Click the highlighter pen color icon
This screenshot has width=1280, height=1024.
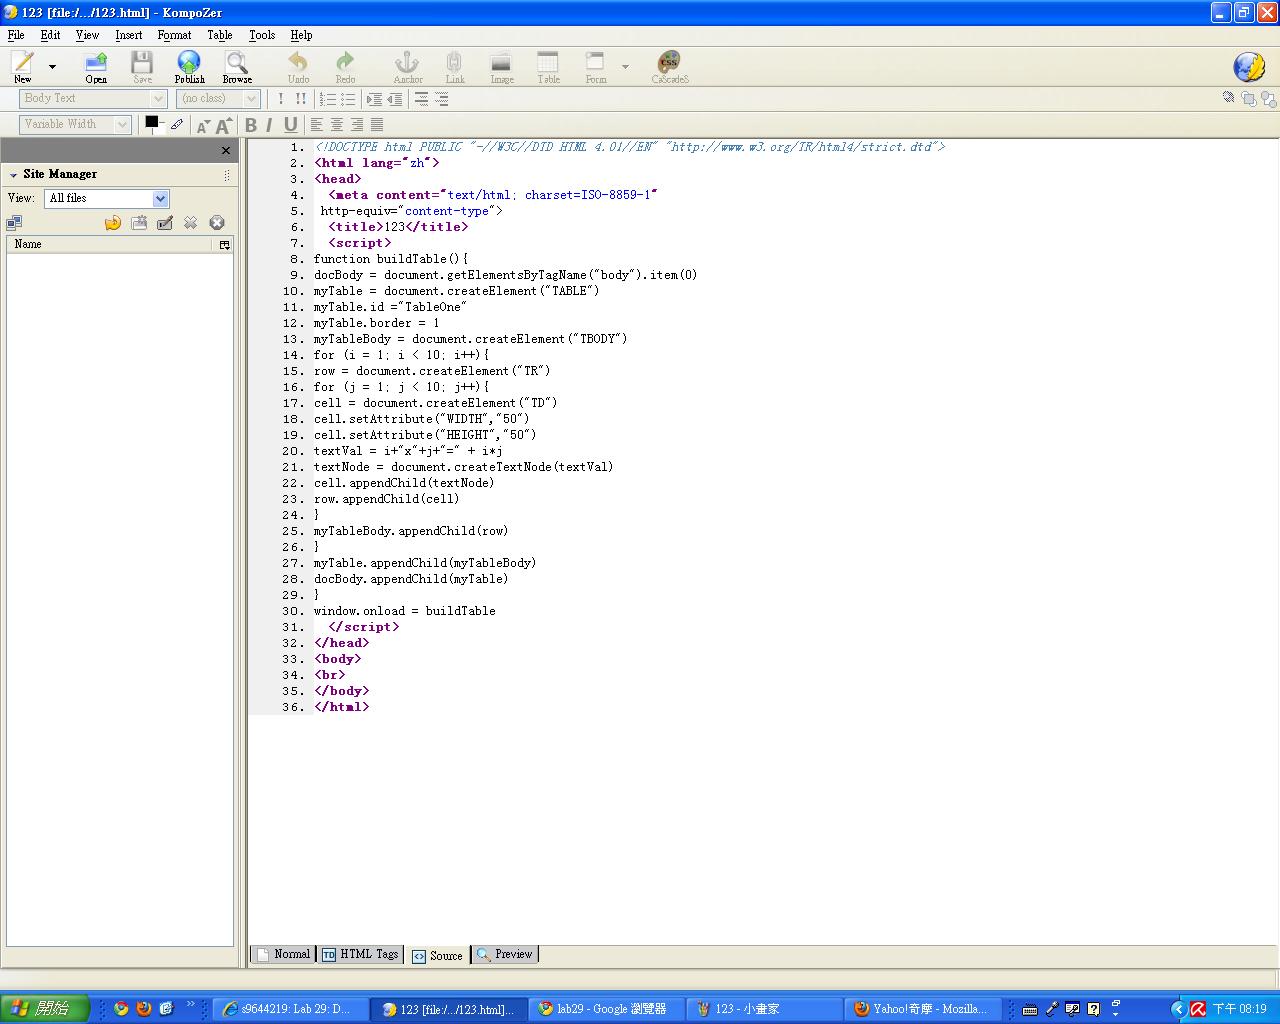point(177,124)
